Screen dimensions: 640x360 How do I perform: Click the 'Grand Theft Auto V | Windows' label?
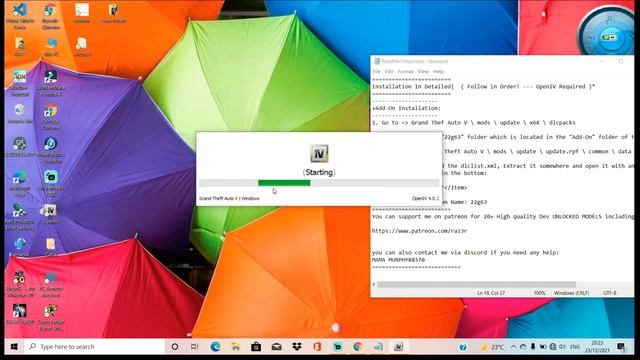(x=229, y=198)
